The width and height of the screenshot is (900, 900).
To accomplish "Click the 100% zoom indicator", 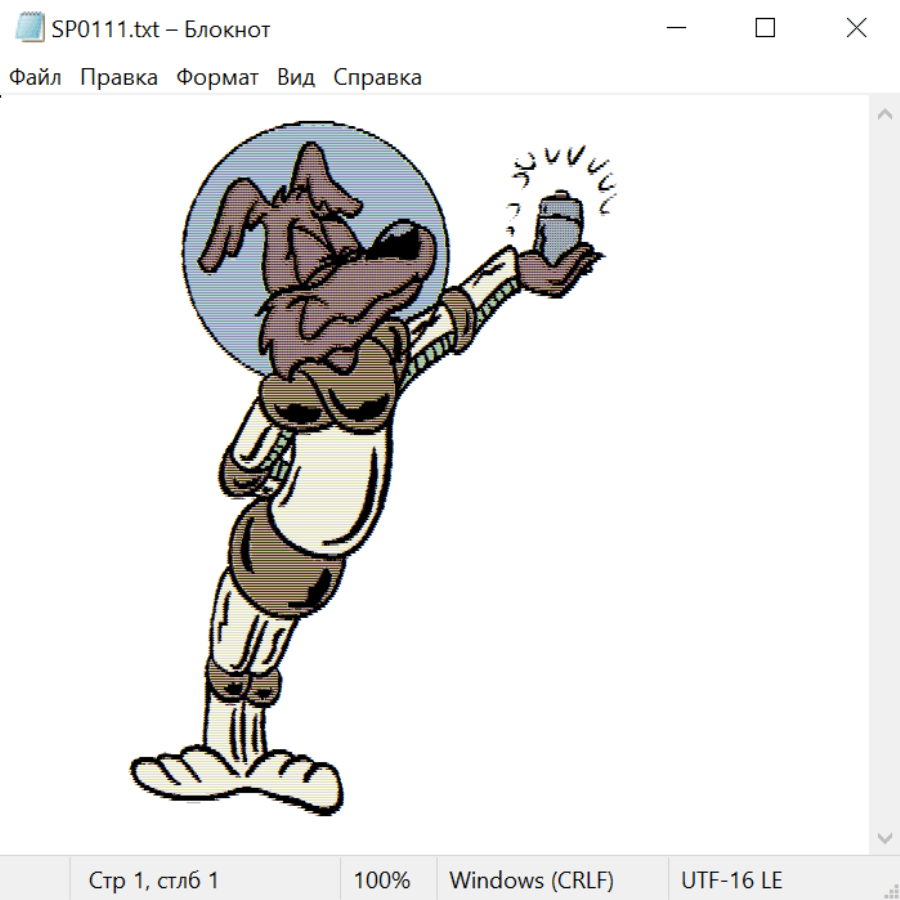I will (x=382, y=881).
